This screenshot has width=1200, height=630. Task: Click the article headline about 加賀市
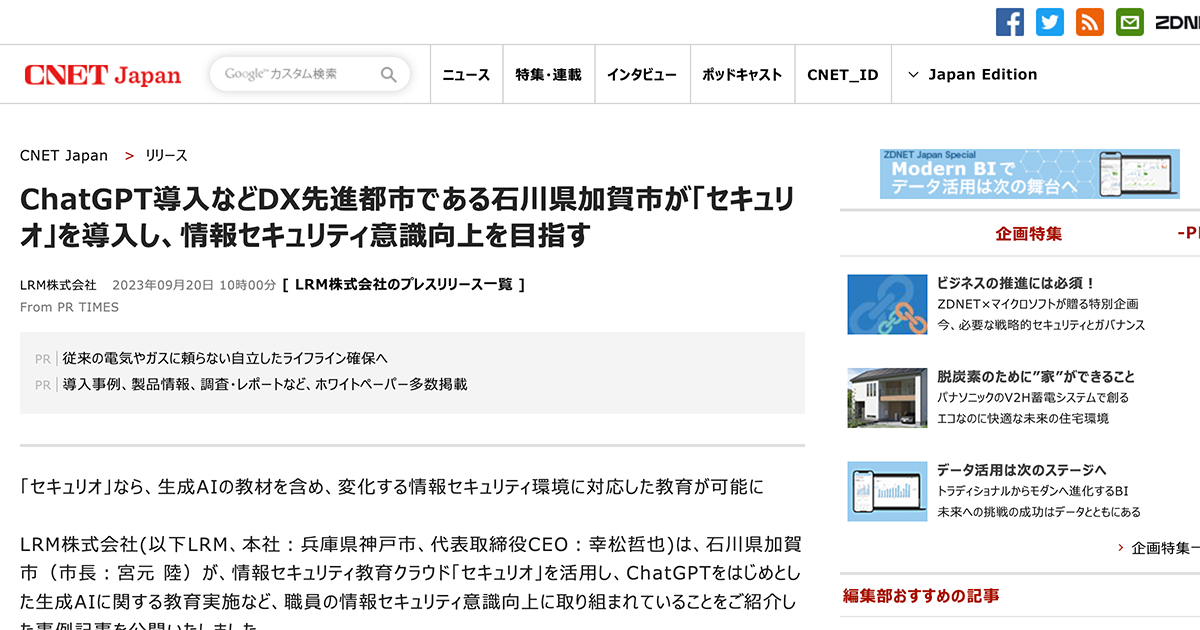tap(406, 216)
